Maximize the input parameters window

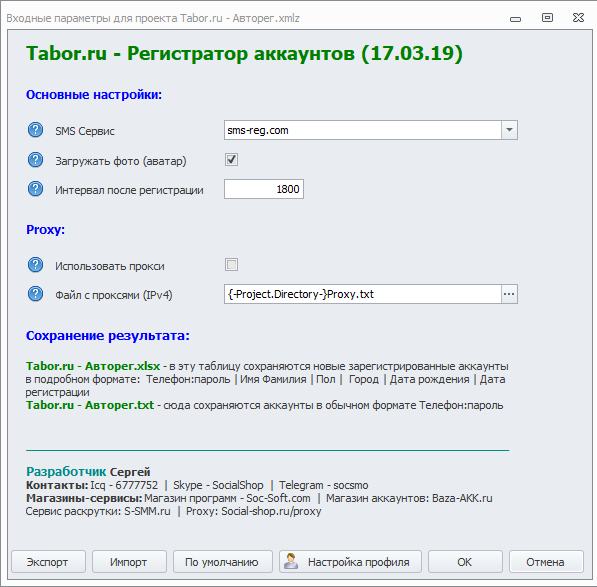548,18
